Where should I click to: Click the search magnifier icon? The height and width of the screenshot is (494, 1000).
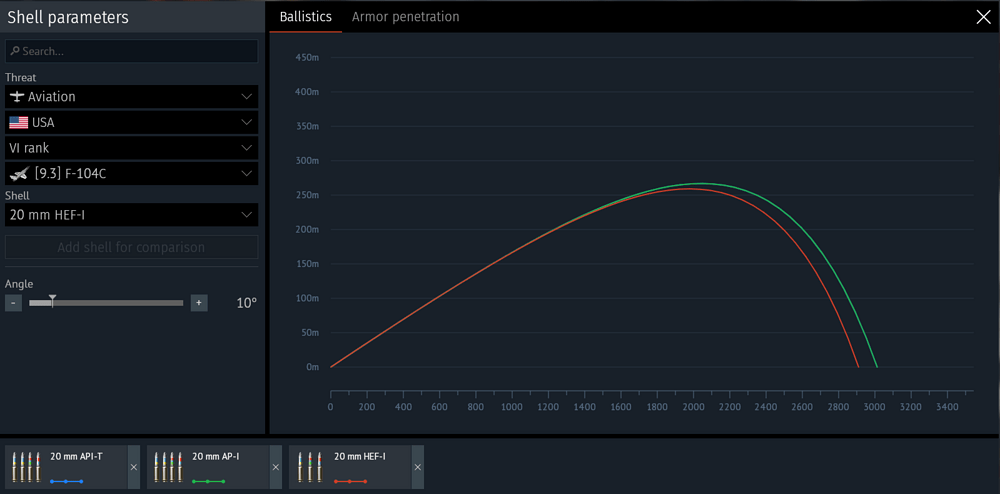[15, 51]
